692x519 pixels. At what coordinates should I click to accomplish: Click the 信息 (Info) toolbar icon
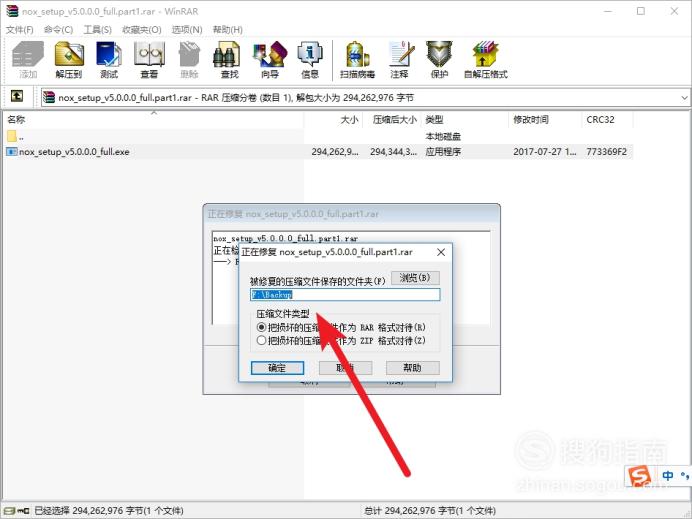tap(310, 60)
